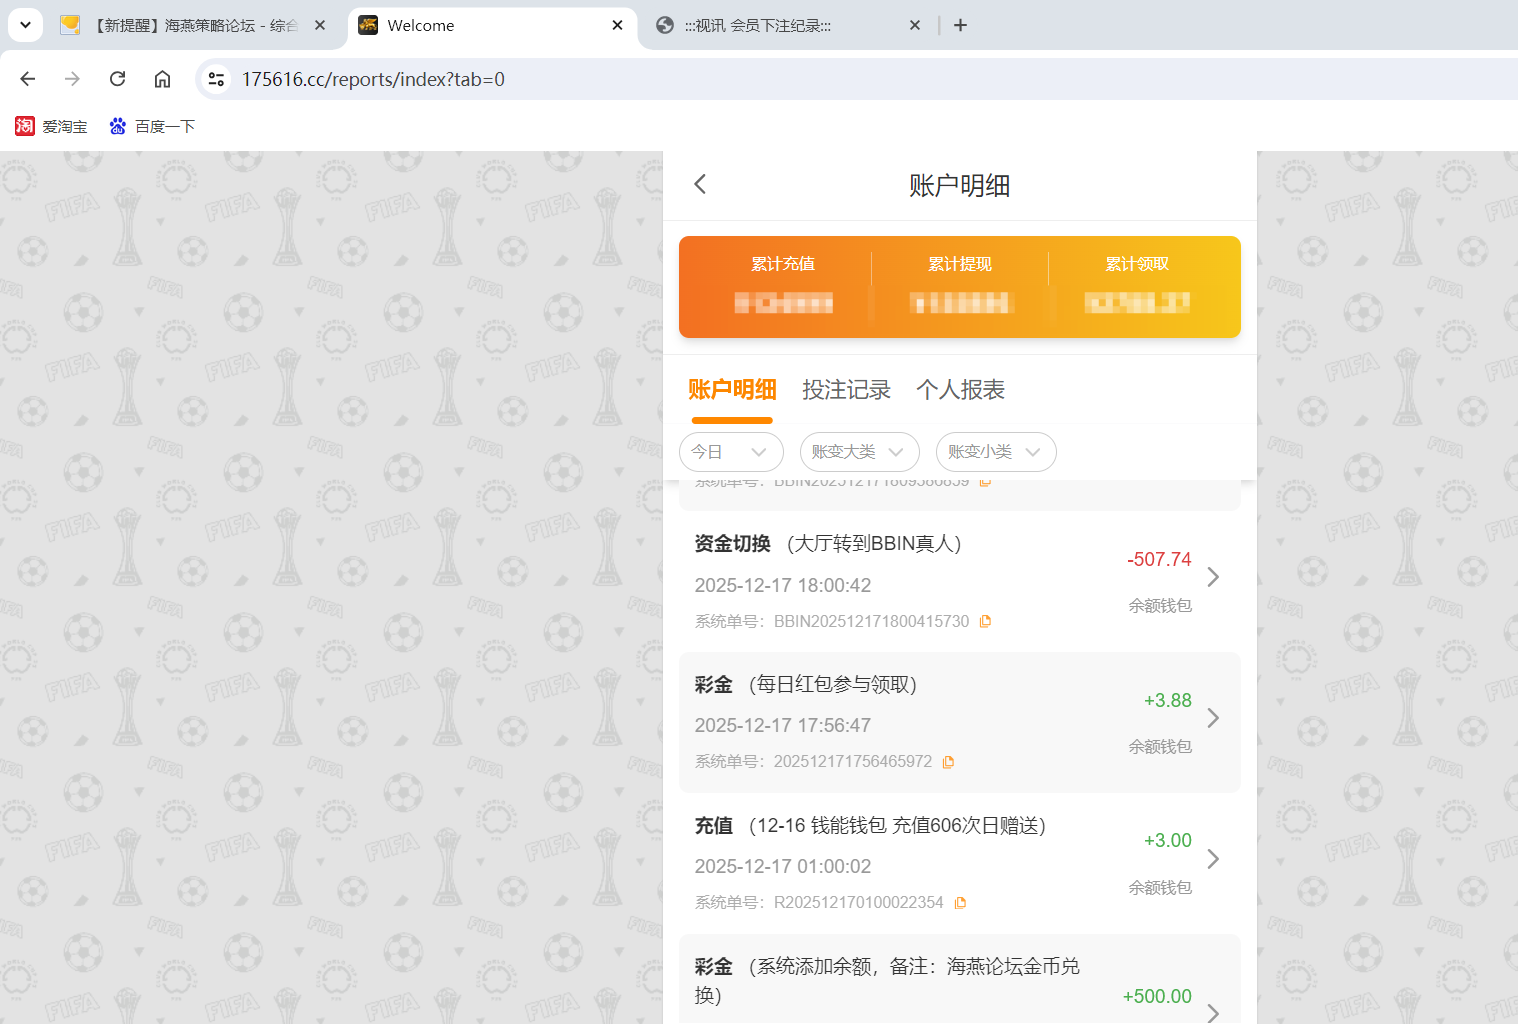Image resolution: width=1518 pixels, height=1024 pixels.
Task: Expand the +3.88 彩金 record details
Action: pos(1213,718)
